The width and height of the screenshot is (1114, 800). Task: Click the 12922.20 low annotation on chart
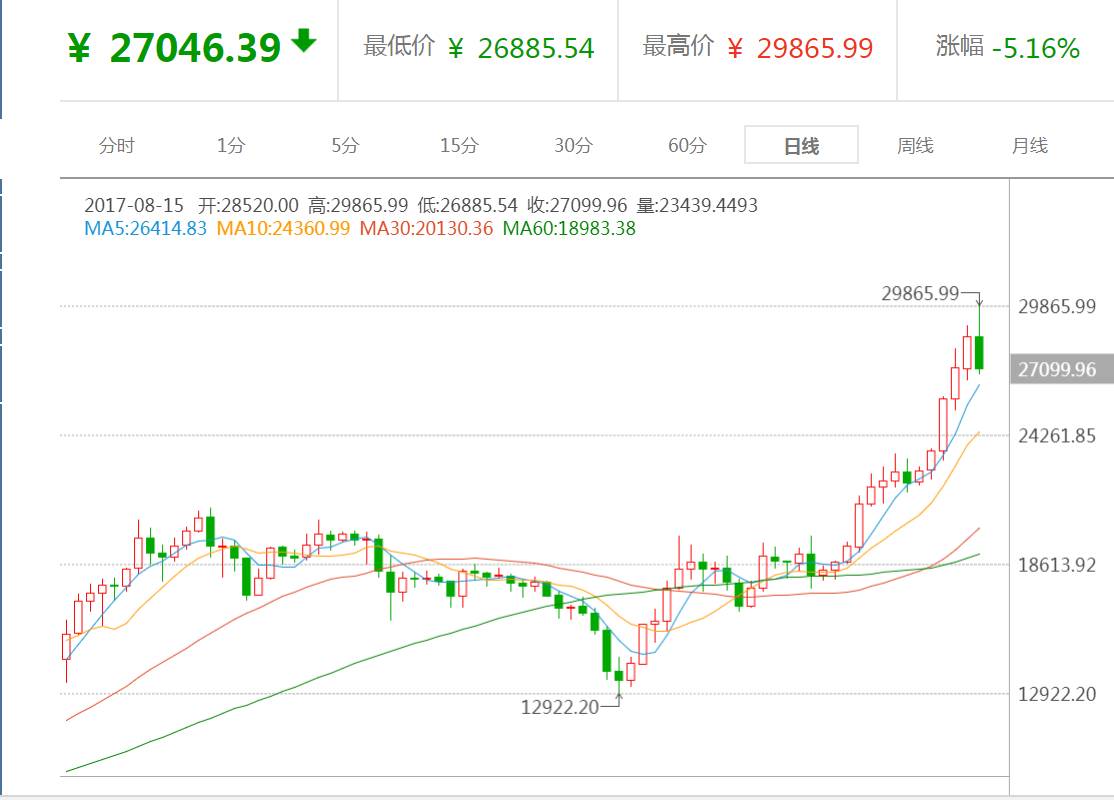pyautogui.click(x=560, y=707)
